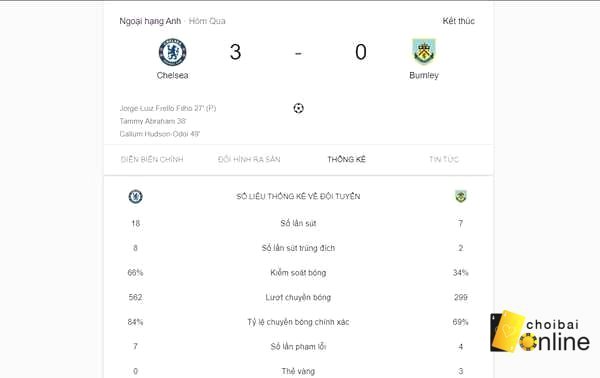Viewport: 600px width, 378px height.
Task: Switch to the Đội Hình Ra Sân tab
Action: tap(249, 159)
